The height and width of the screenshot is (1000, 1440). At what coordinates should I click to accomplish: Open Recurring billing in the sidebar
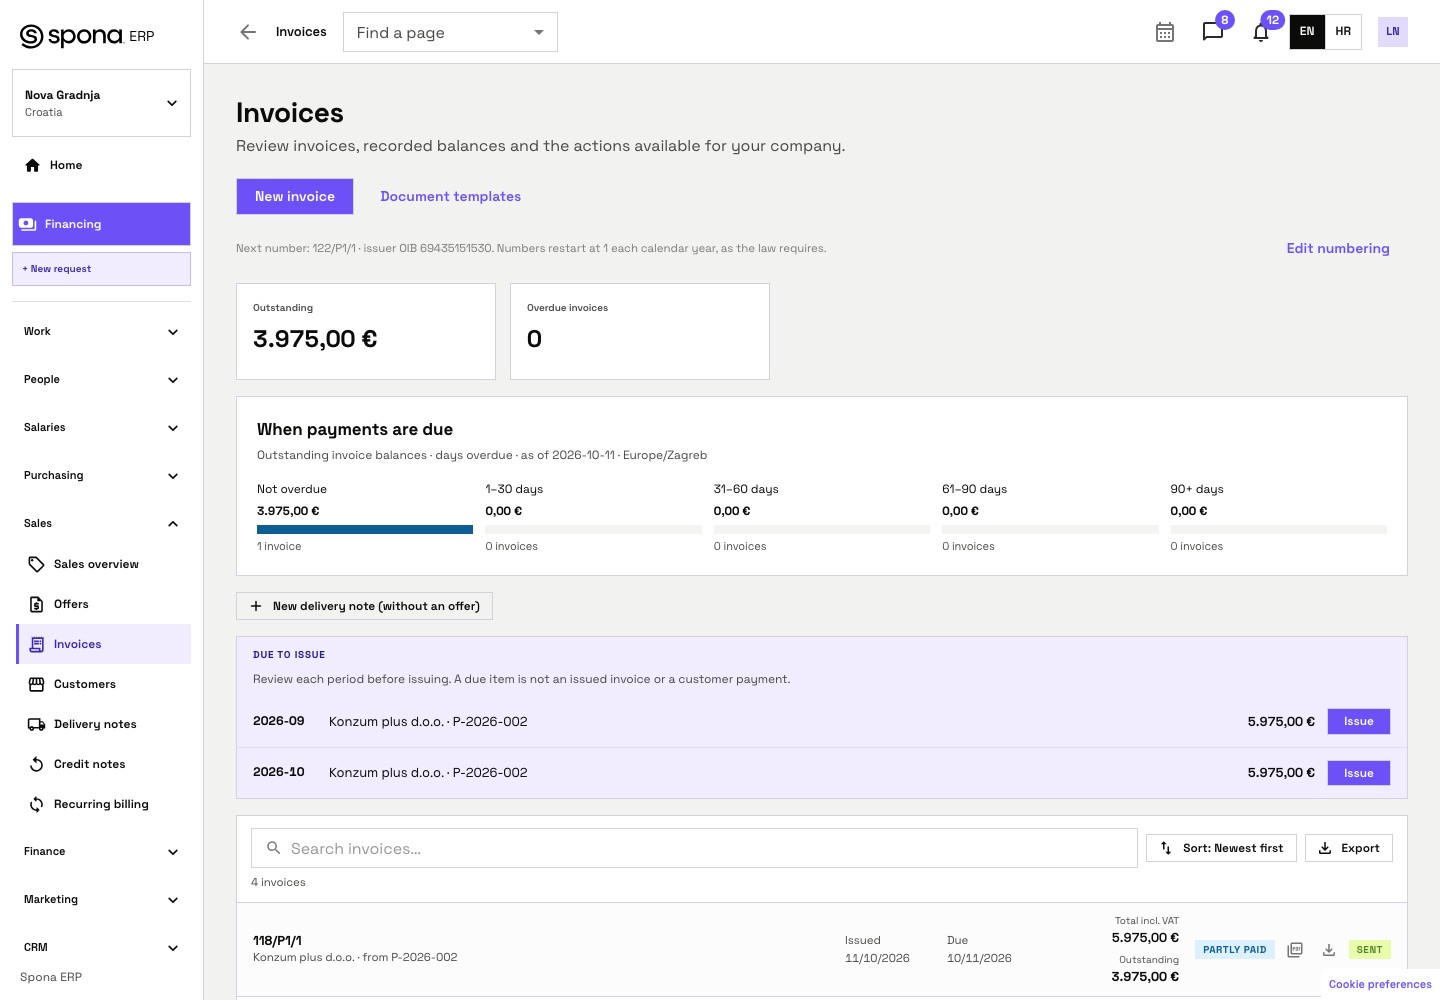tap(103, 804)
